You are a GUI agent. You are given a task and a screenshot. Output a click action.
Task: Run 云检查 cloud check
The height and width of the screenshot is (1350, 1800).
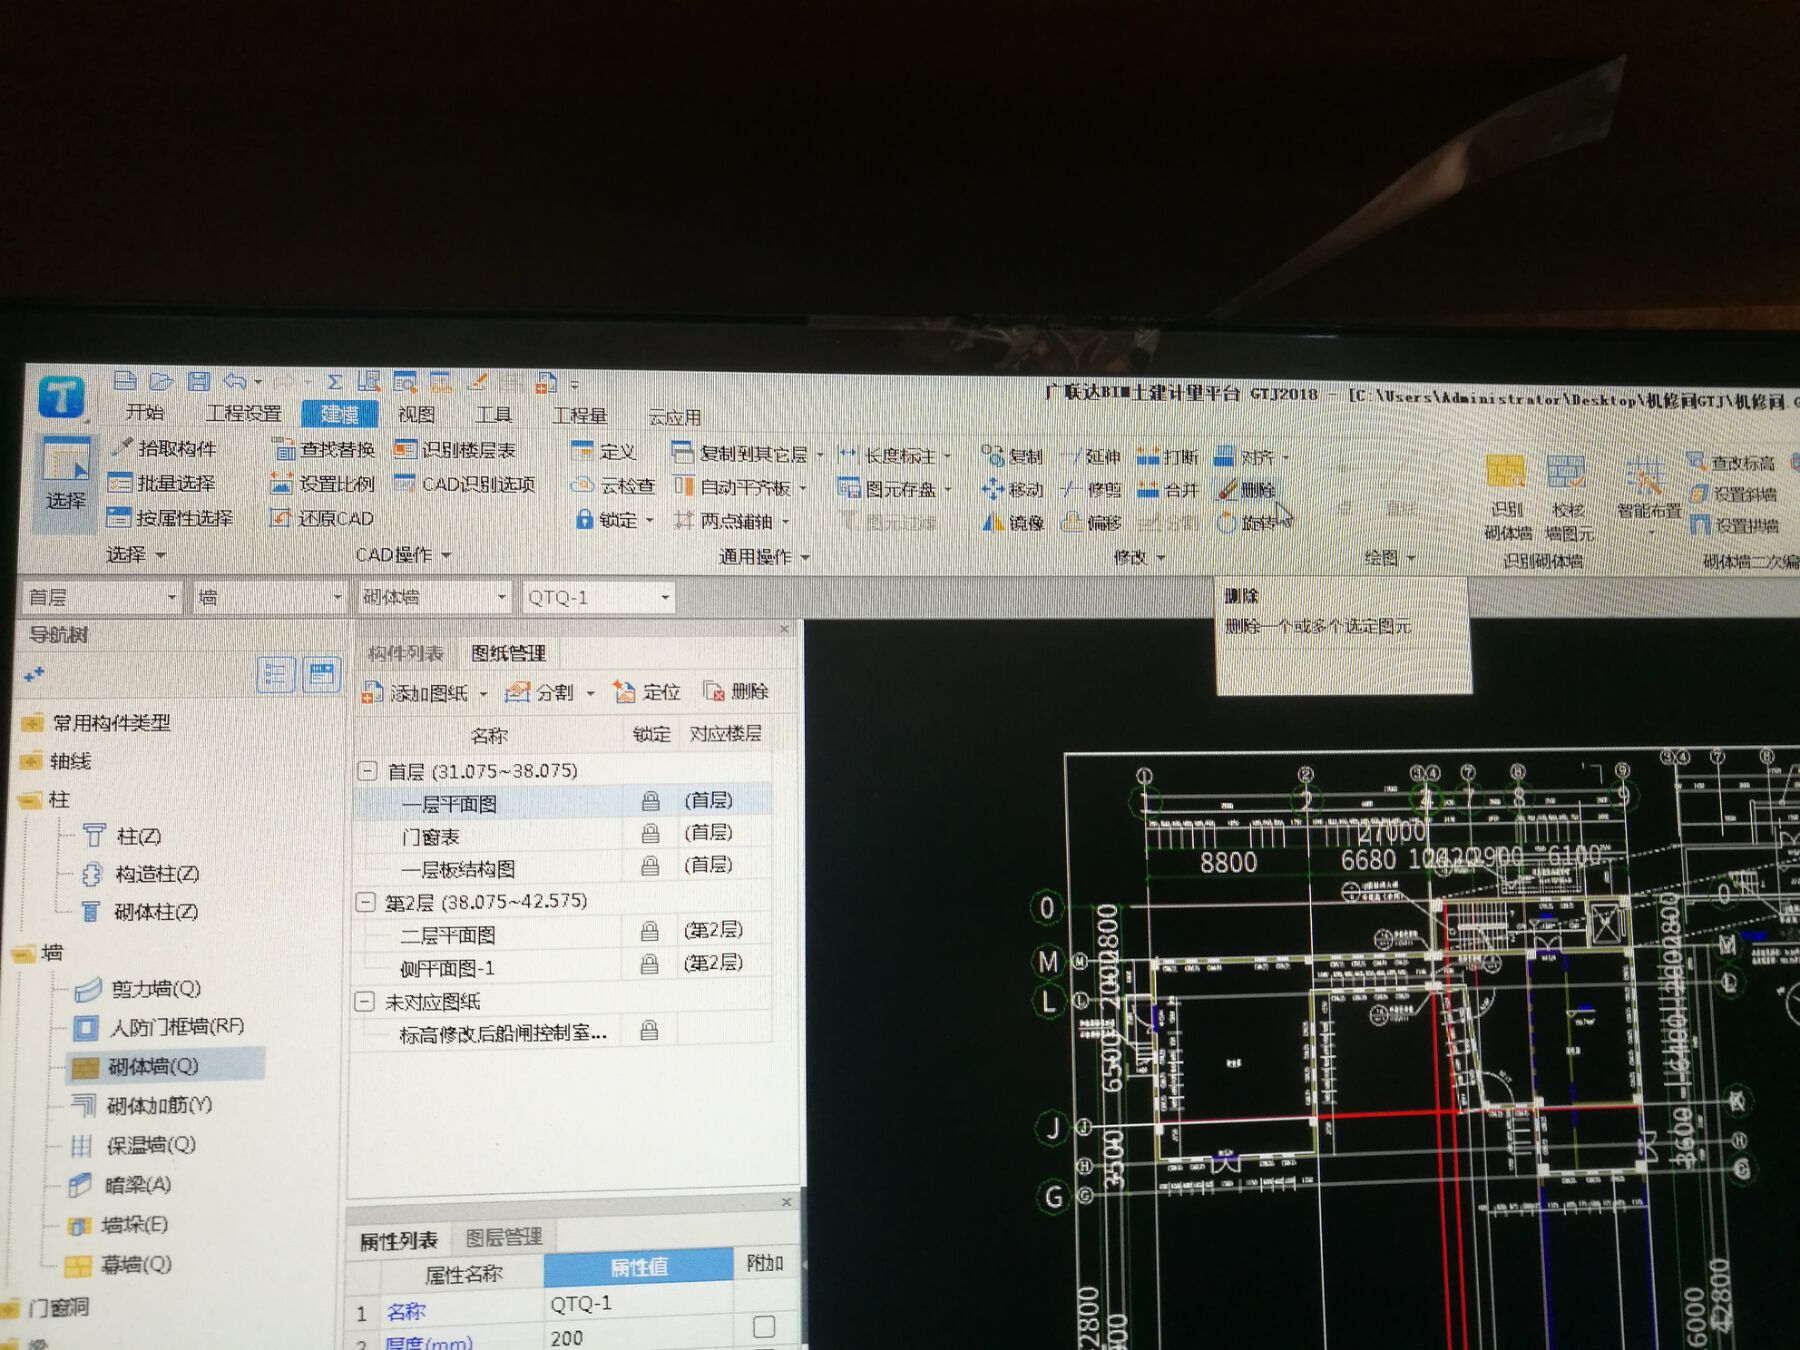pyautogui.click(x=612, y=486)
